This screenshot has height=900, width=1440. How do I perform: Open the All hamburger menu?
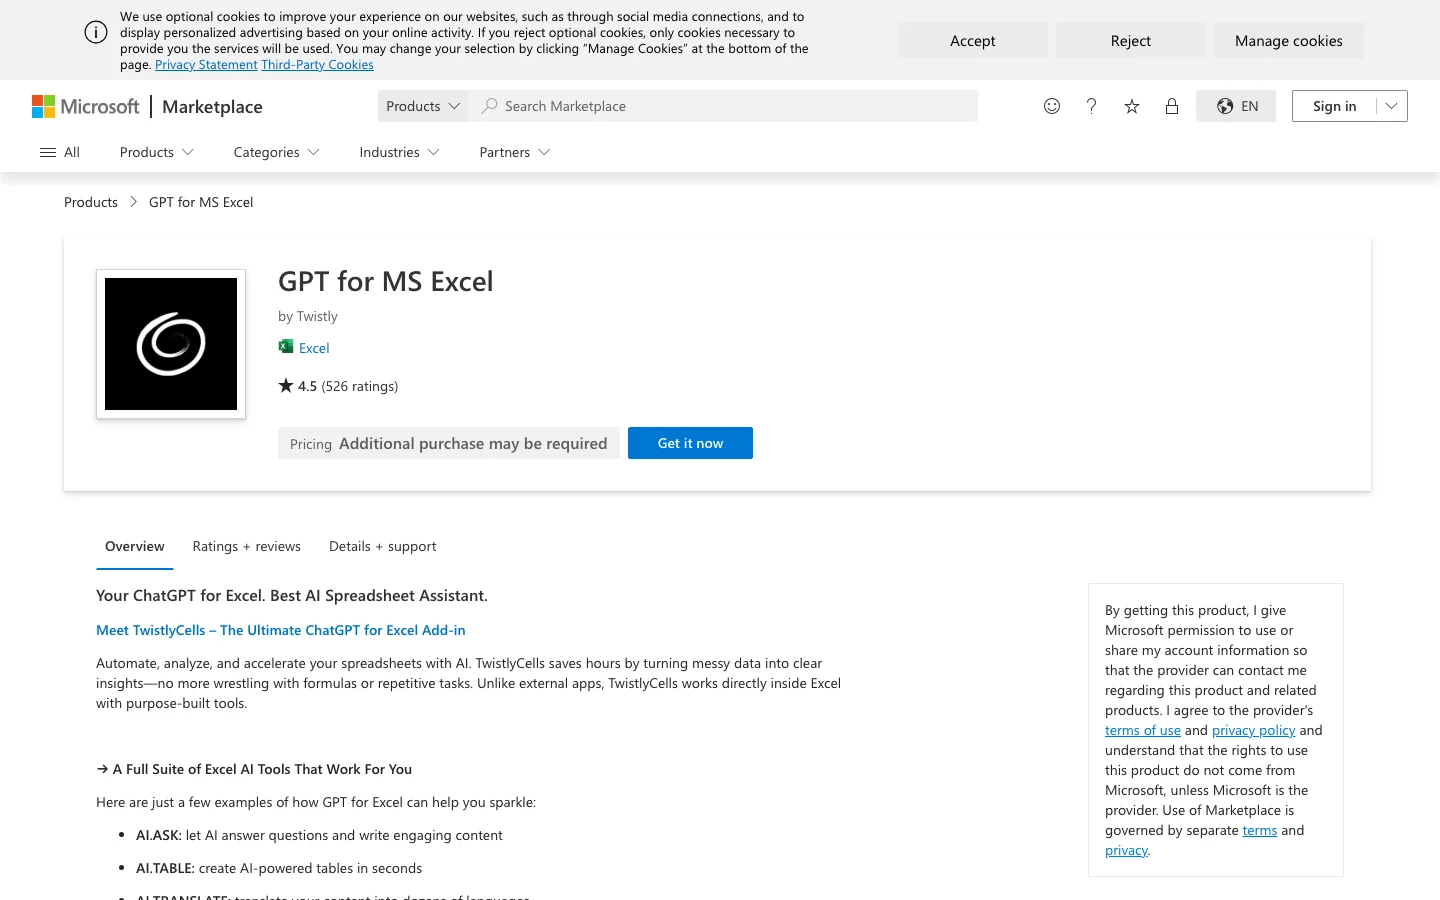pyautogui.click(x=60, y=152)
